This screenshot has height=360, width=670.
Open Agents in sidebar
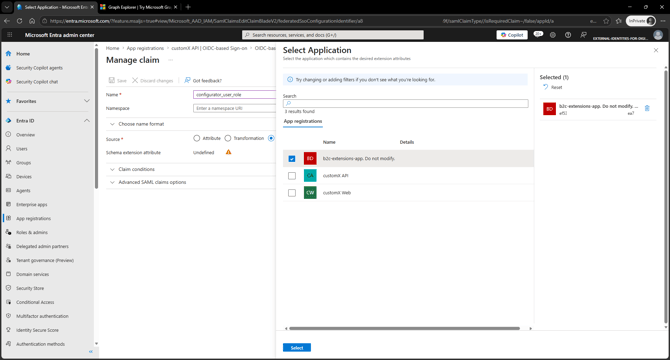tap(23, 191)
